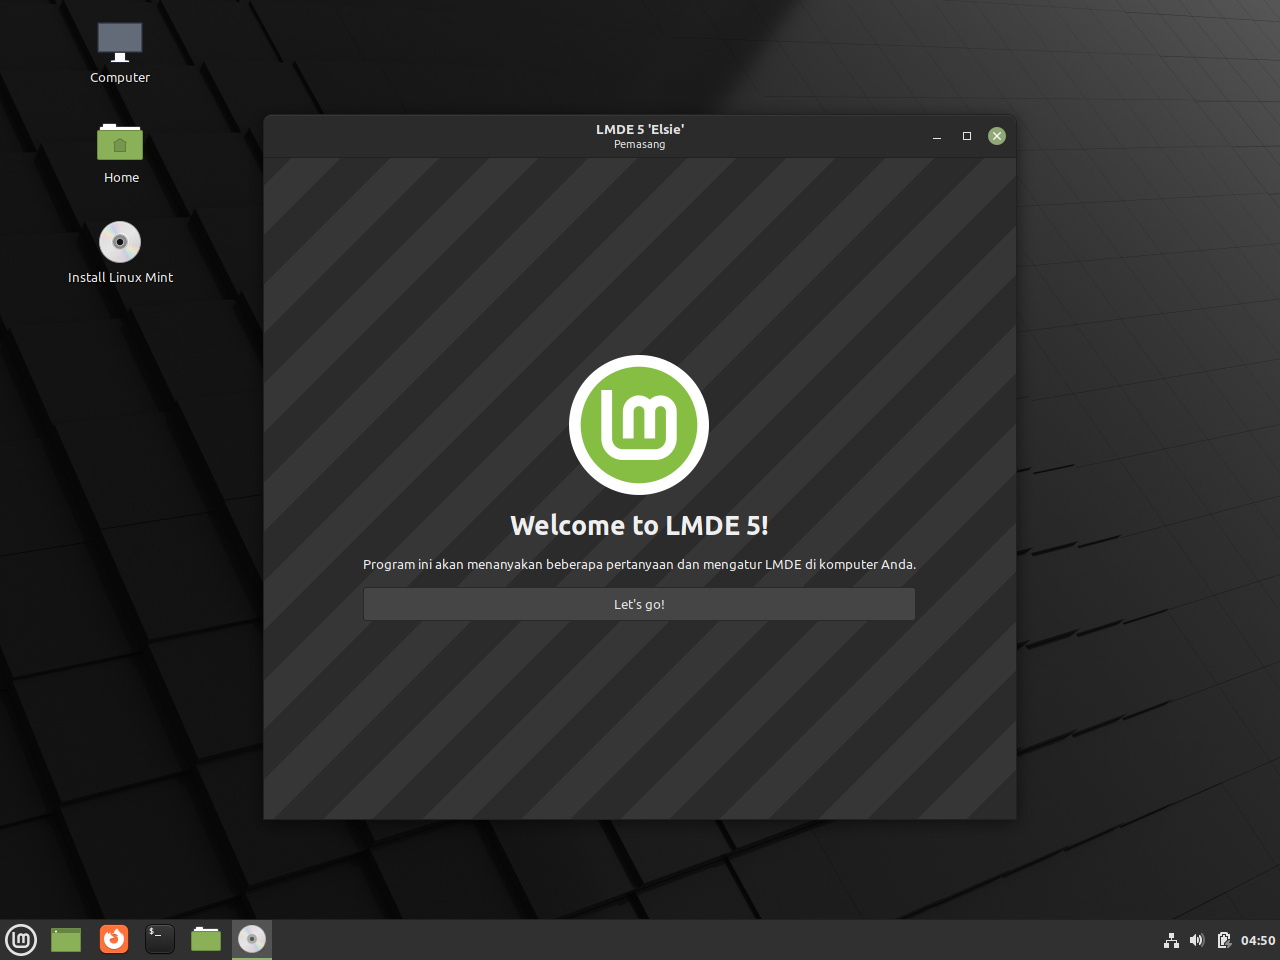
Task: Open the Files manager in the panel
Action: pyautogui.click(x=206, y=939)
